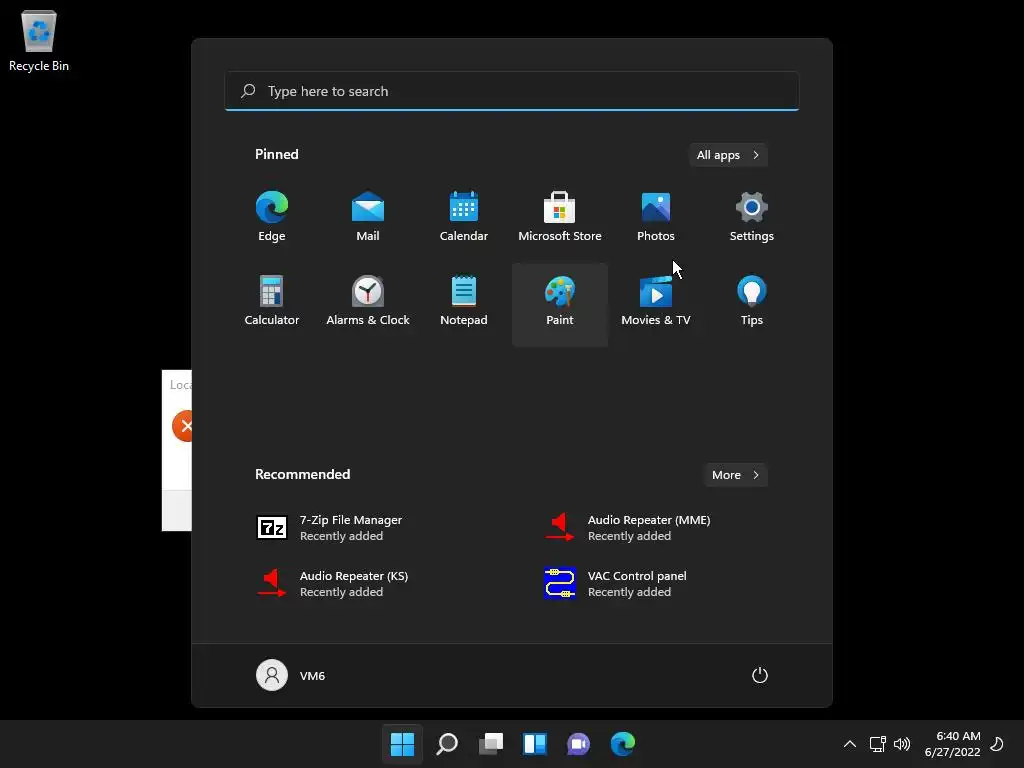Launch Movies & TV
The width and height of the screenshot is (1024, 768).
tap(656, 301)
